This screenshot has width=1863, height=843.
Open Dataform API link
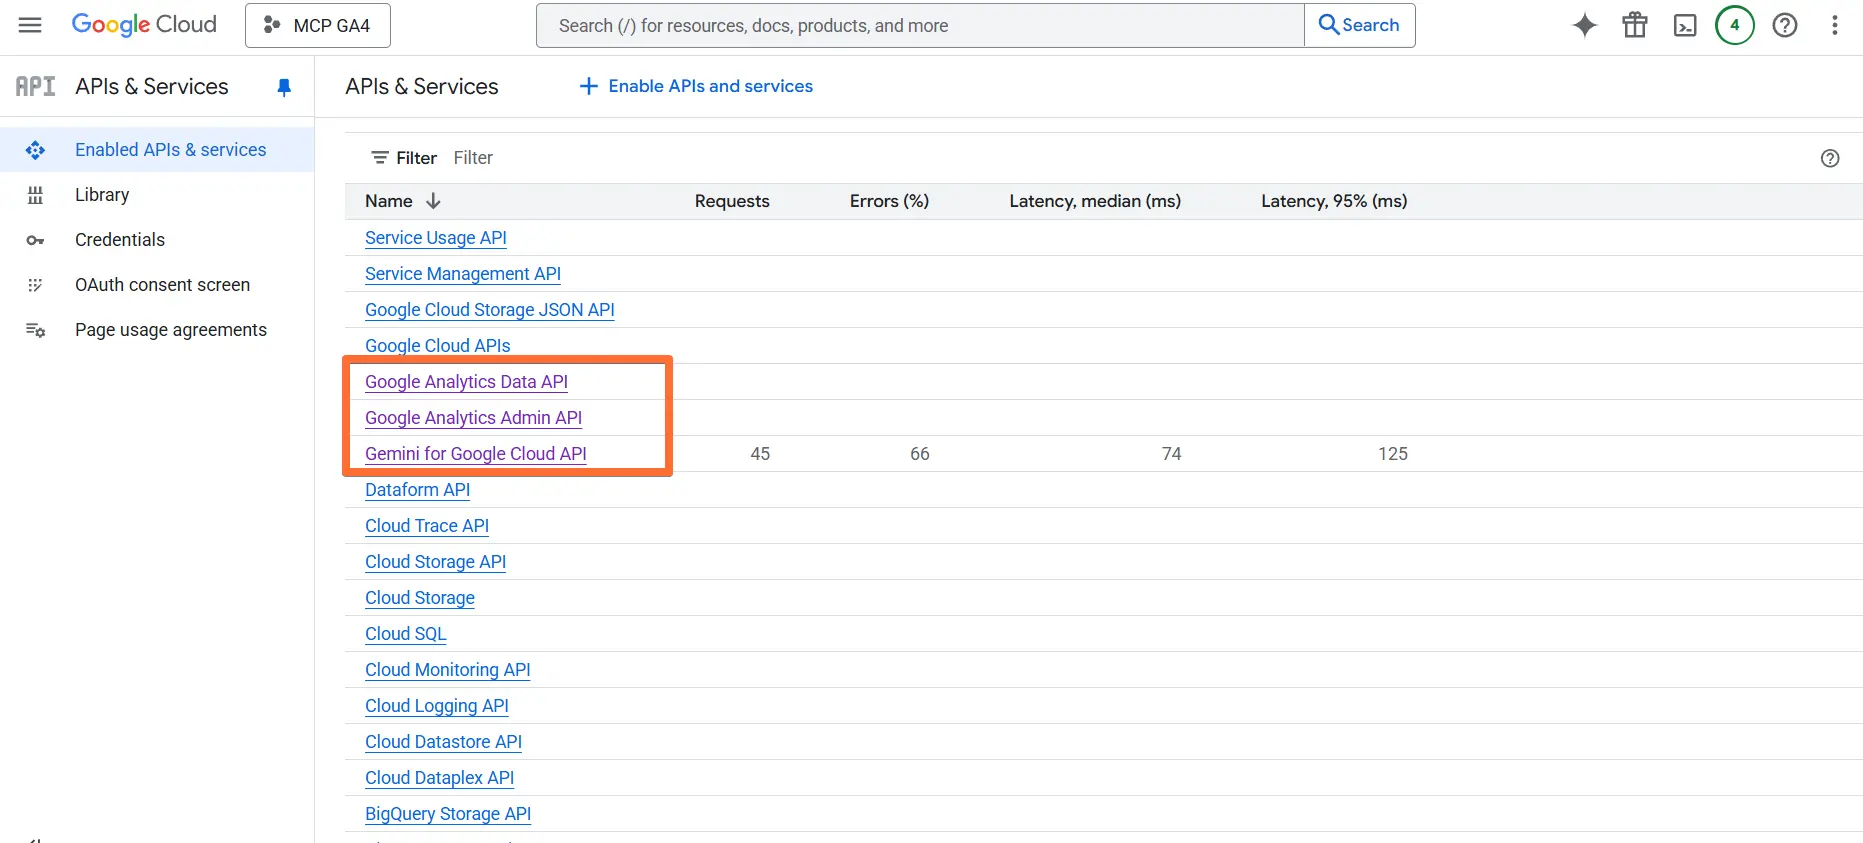[417, 490]
